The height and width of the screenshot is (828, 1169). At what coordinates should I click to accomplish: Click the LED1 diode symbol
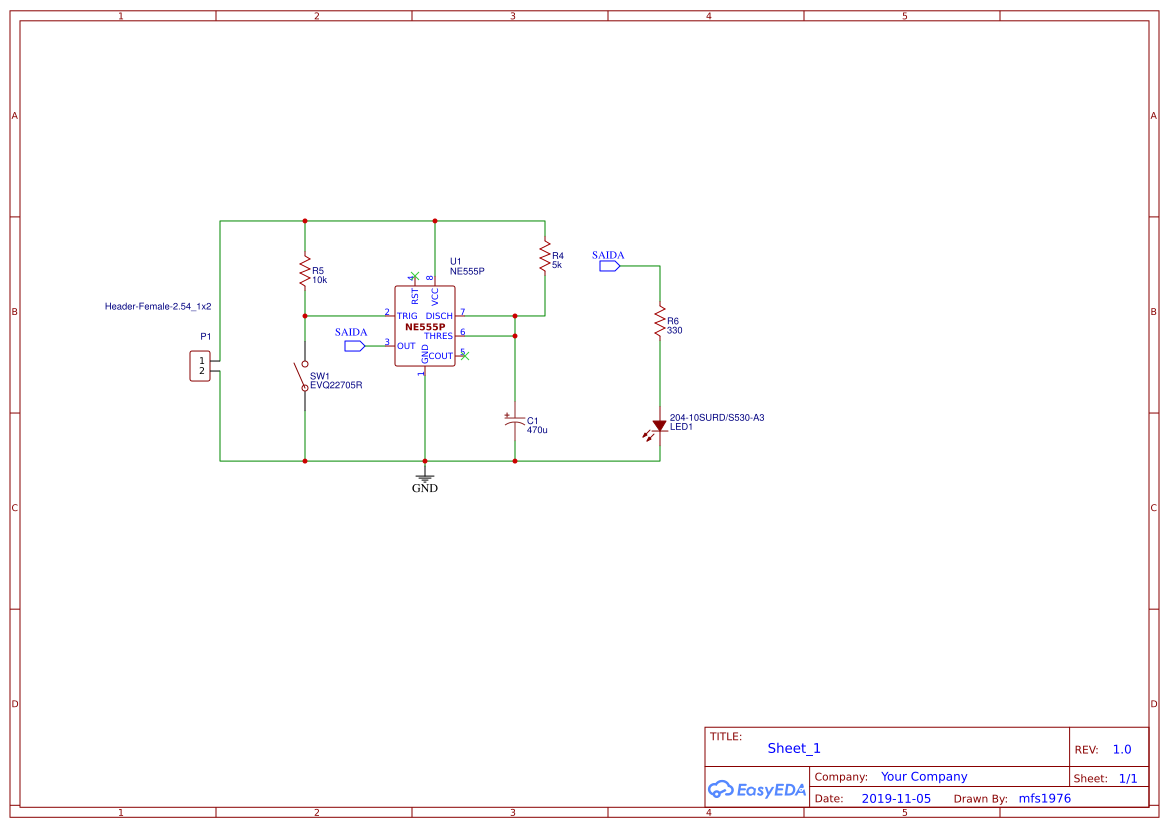(x=659, y=427)
